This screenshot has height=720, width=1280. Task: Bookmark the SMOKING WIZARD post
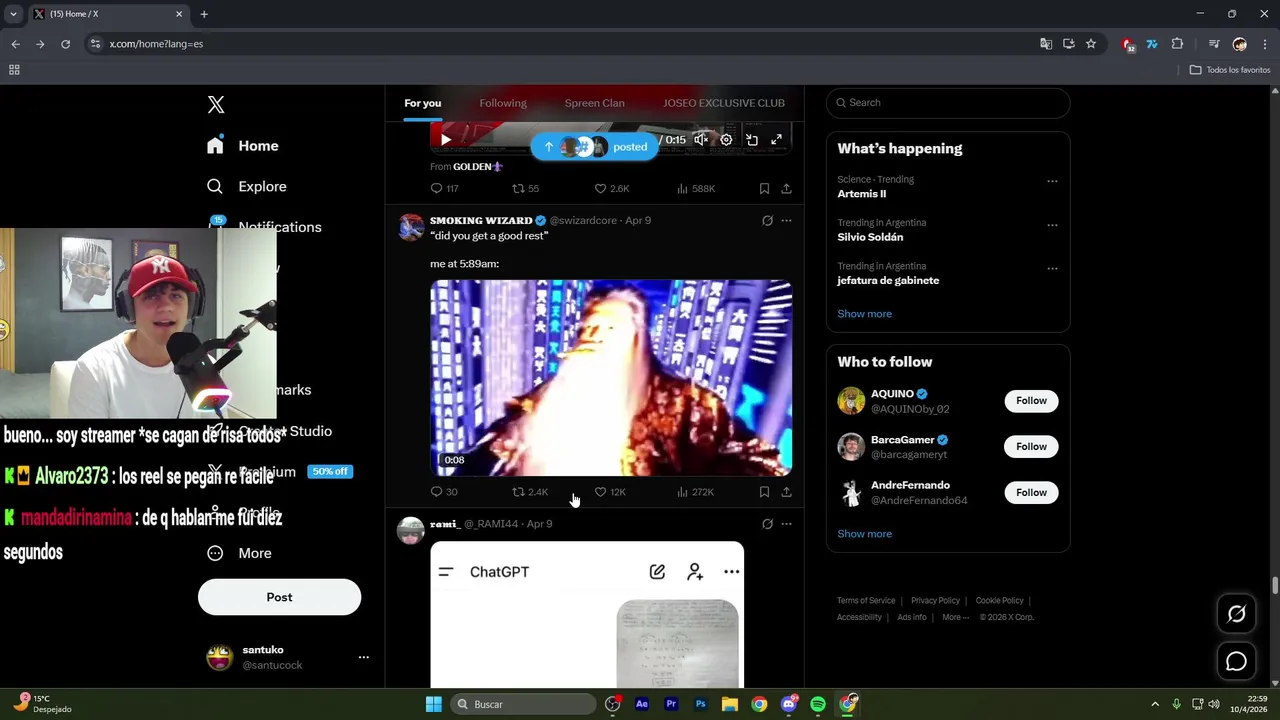tap(764, 492)
